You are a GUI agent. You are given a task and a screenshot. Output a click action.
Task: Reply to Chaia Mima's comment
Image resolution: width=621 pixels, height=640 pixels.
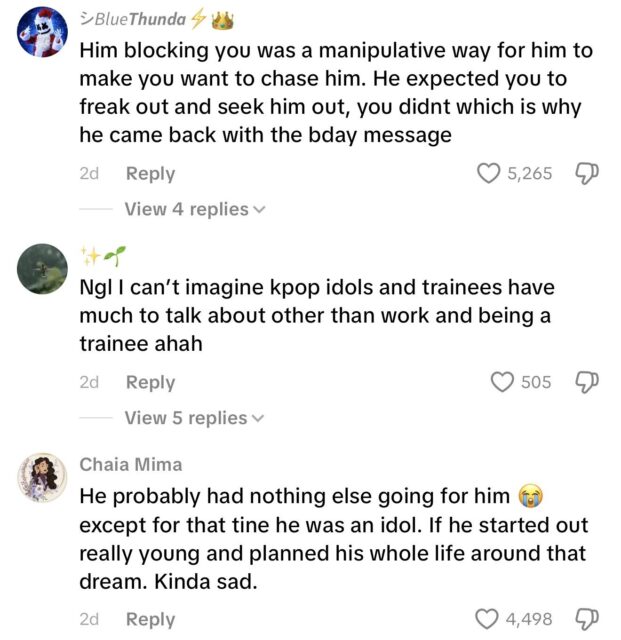click(150, 620)
